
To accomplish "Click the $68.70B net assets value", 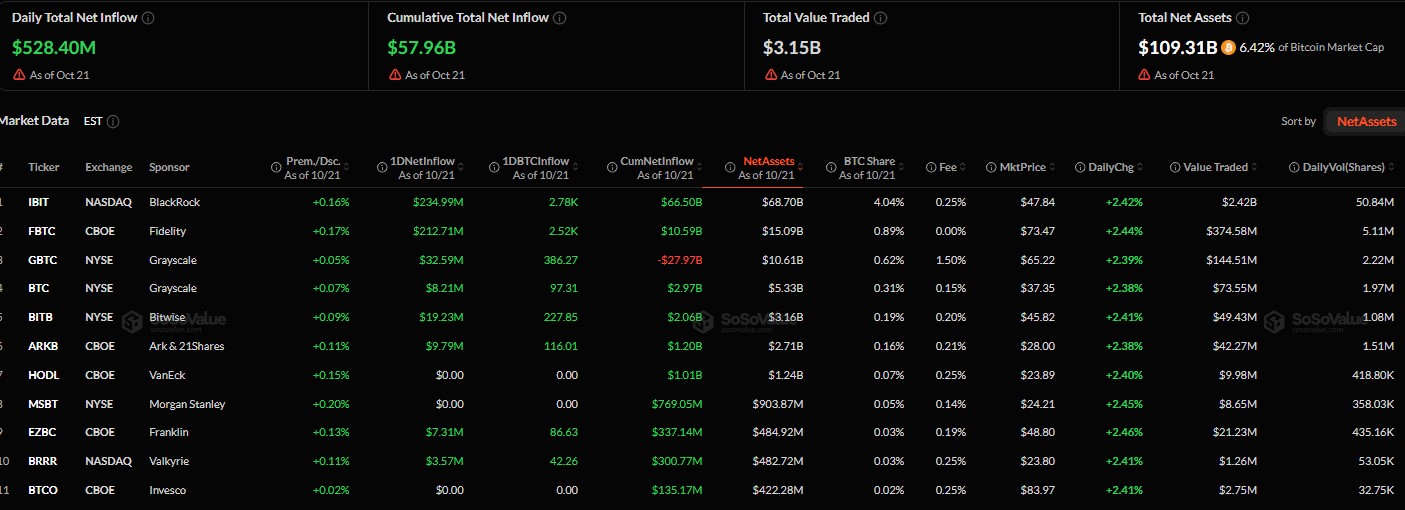I will click(783, 202).
